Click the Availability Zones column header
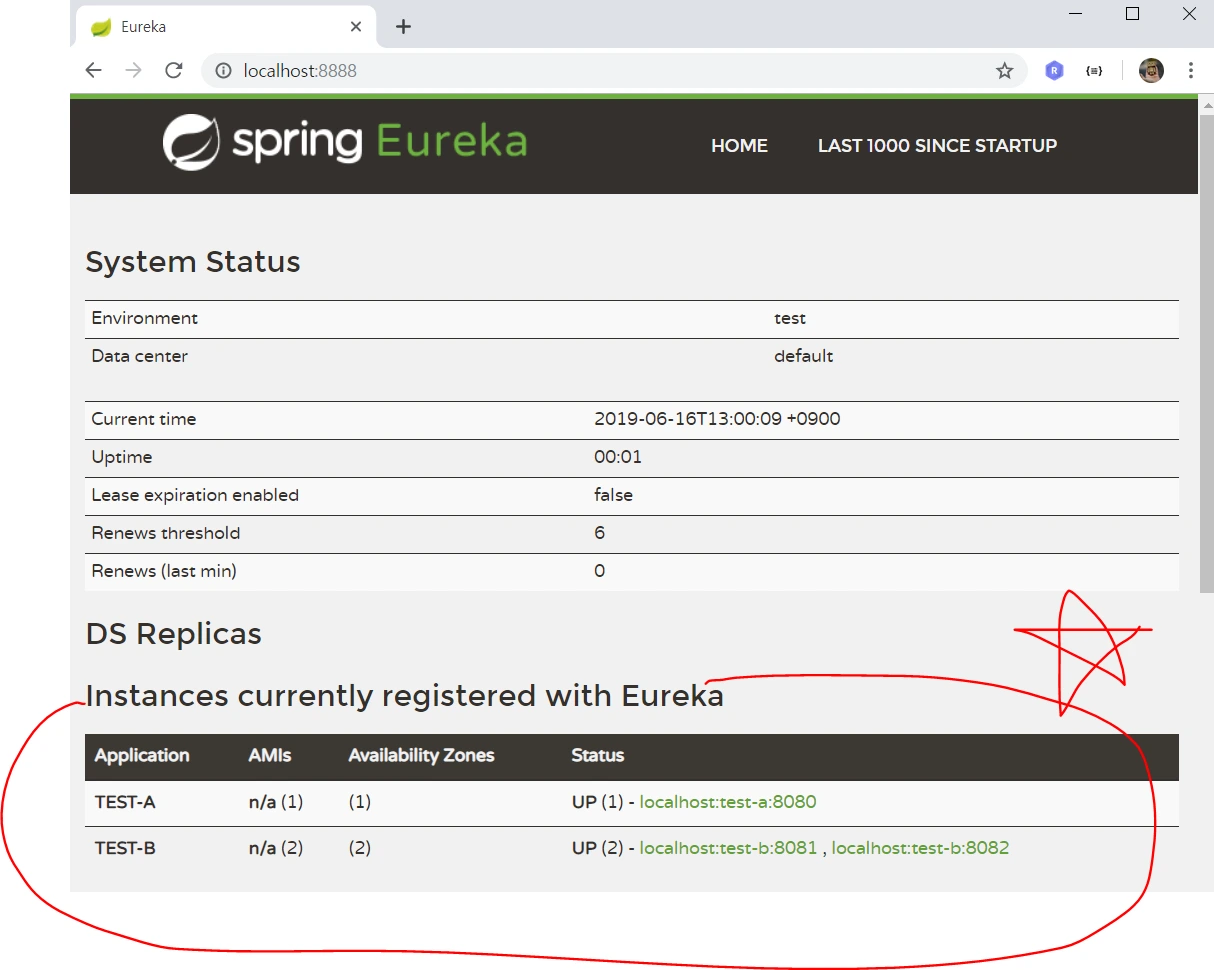The image size is (1214, 970). (421, 756)
